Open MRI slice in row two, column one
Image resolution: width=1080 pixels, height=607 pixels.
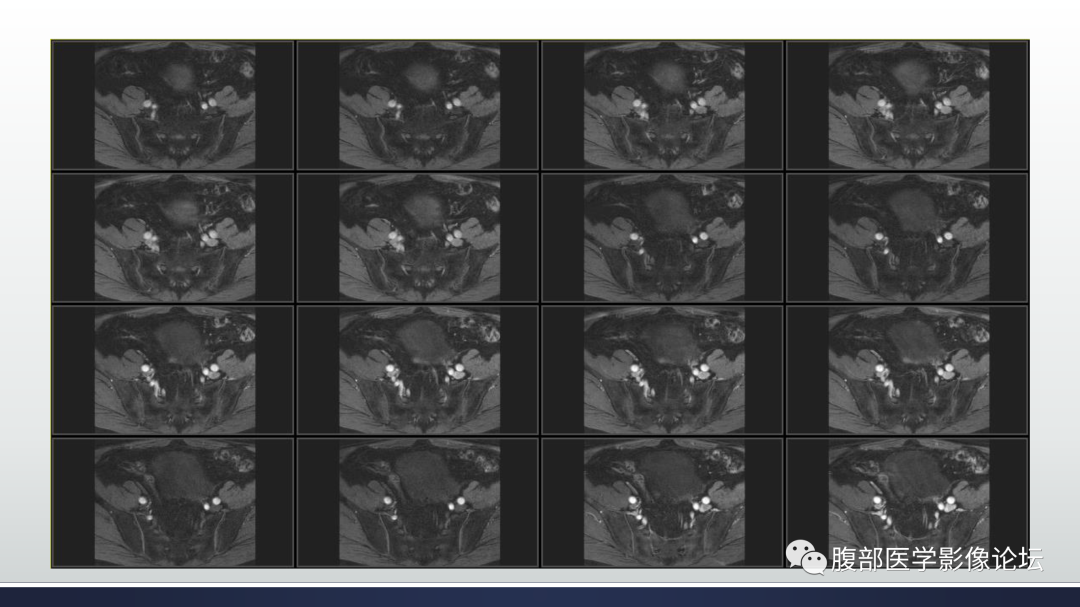coord(174,238)
